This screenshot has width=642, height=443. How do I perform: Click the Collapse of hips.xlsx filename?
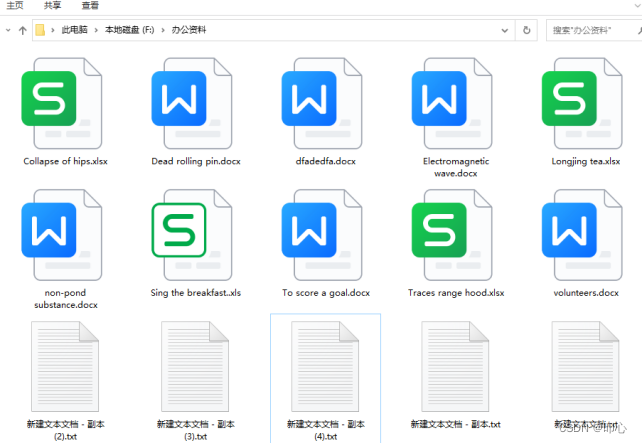[65, 161]
